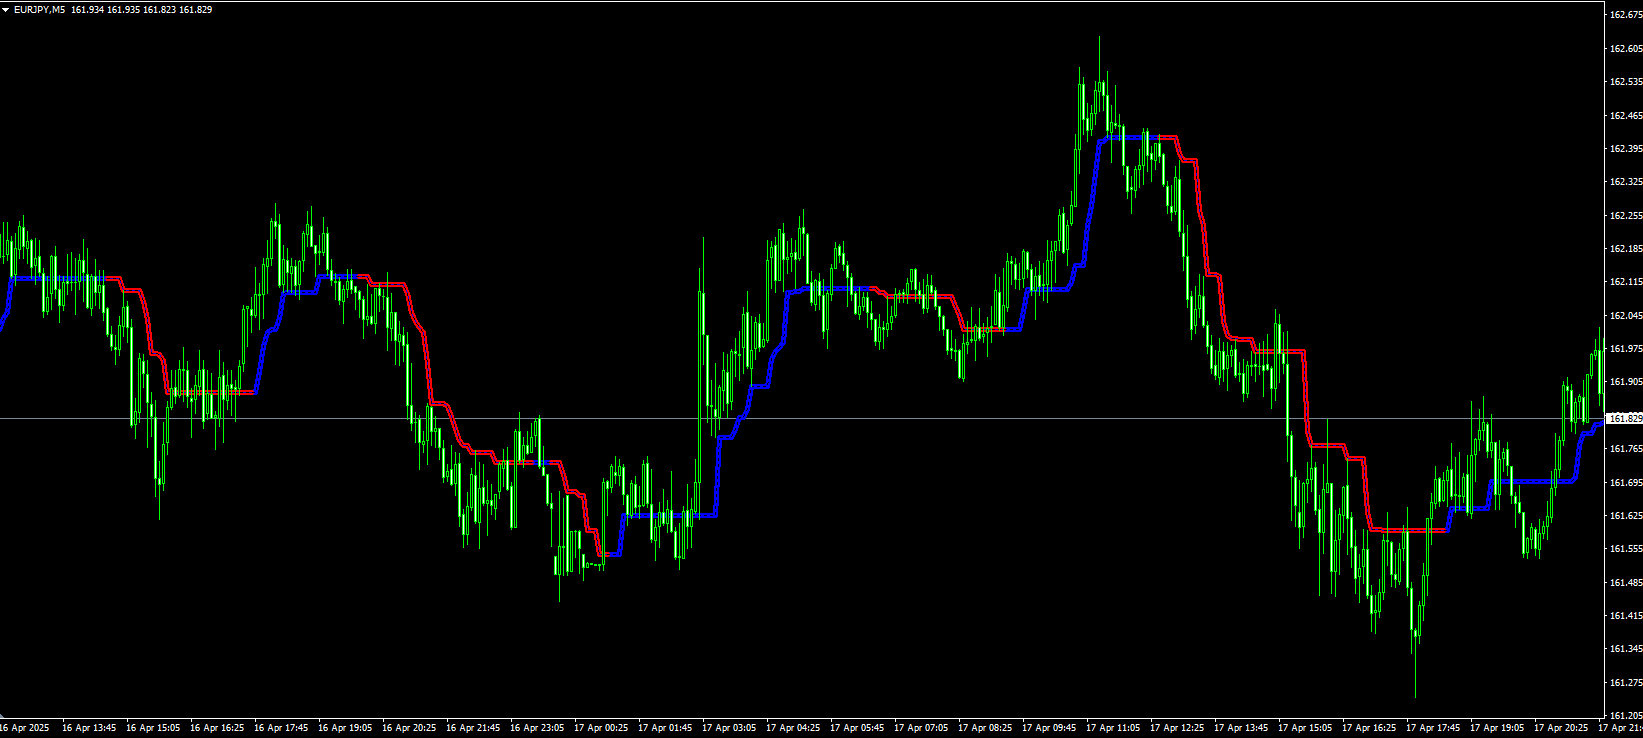Click the 17 Apr 12:25 time label
The width and height of the screenshot is (1643, 738).
(1177, 728)
